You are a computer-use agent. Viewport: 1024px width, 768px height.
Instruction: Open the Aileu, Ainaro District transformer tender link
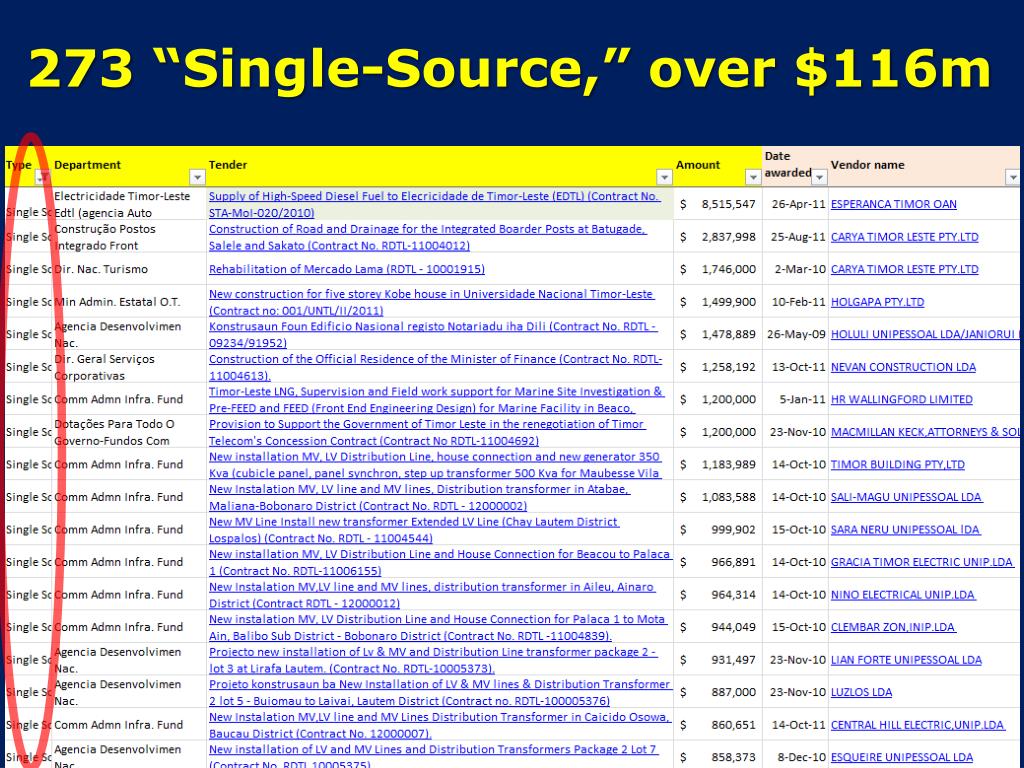point(432,595)
